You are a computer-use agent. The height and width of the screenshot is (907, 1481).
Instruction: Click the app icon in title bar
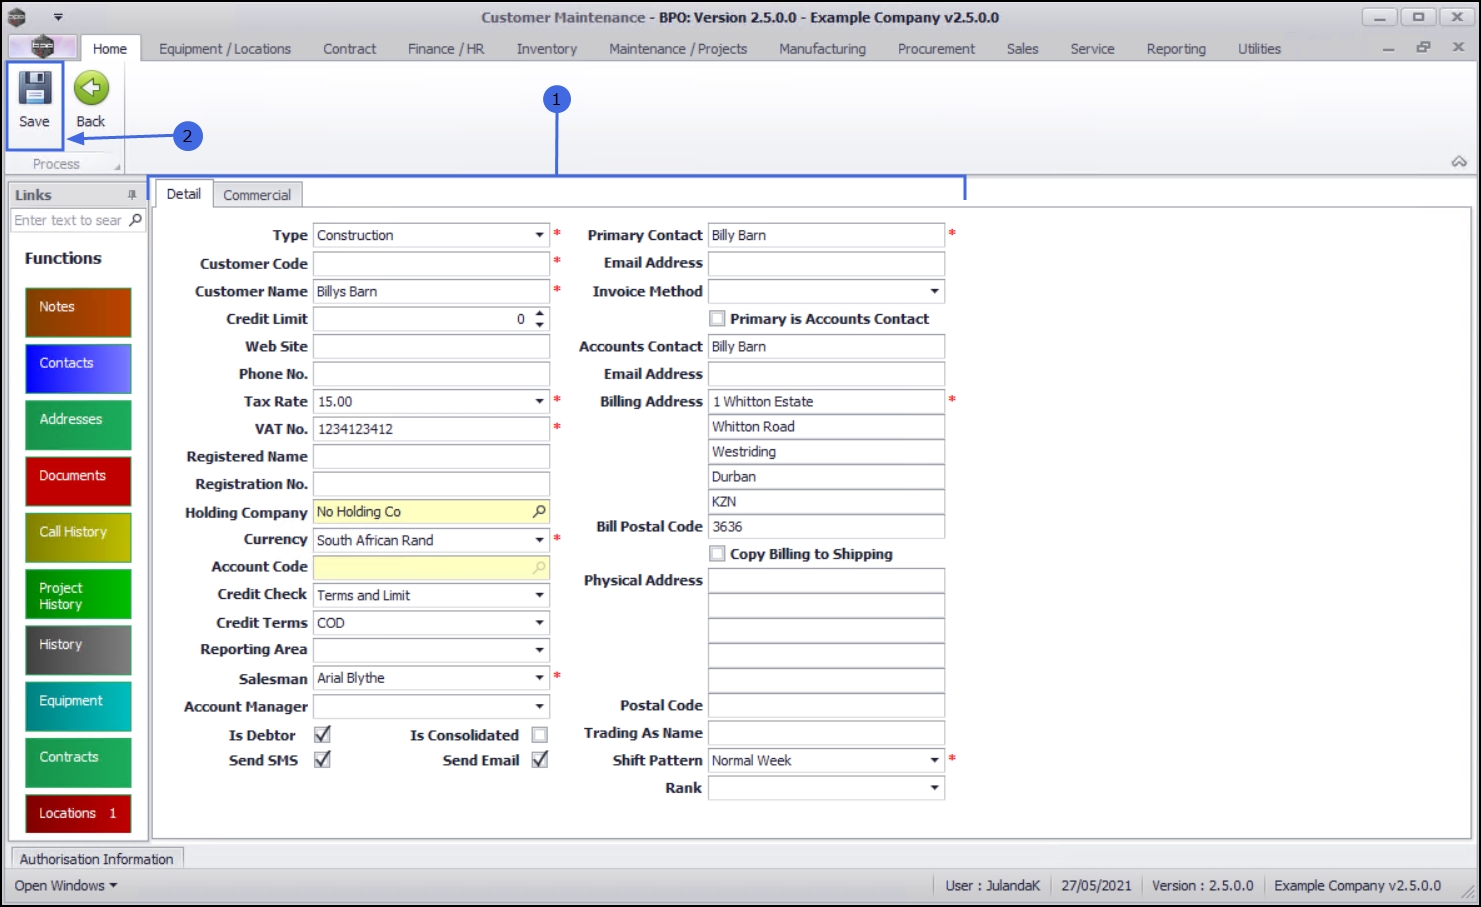coord(17,17)
